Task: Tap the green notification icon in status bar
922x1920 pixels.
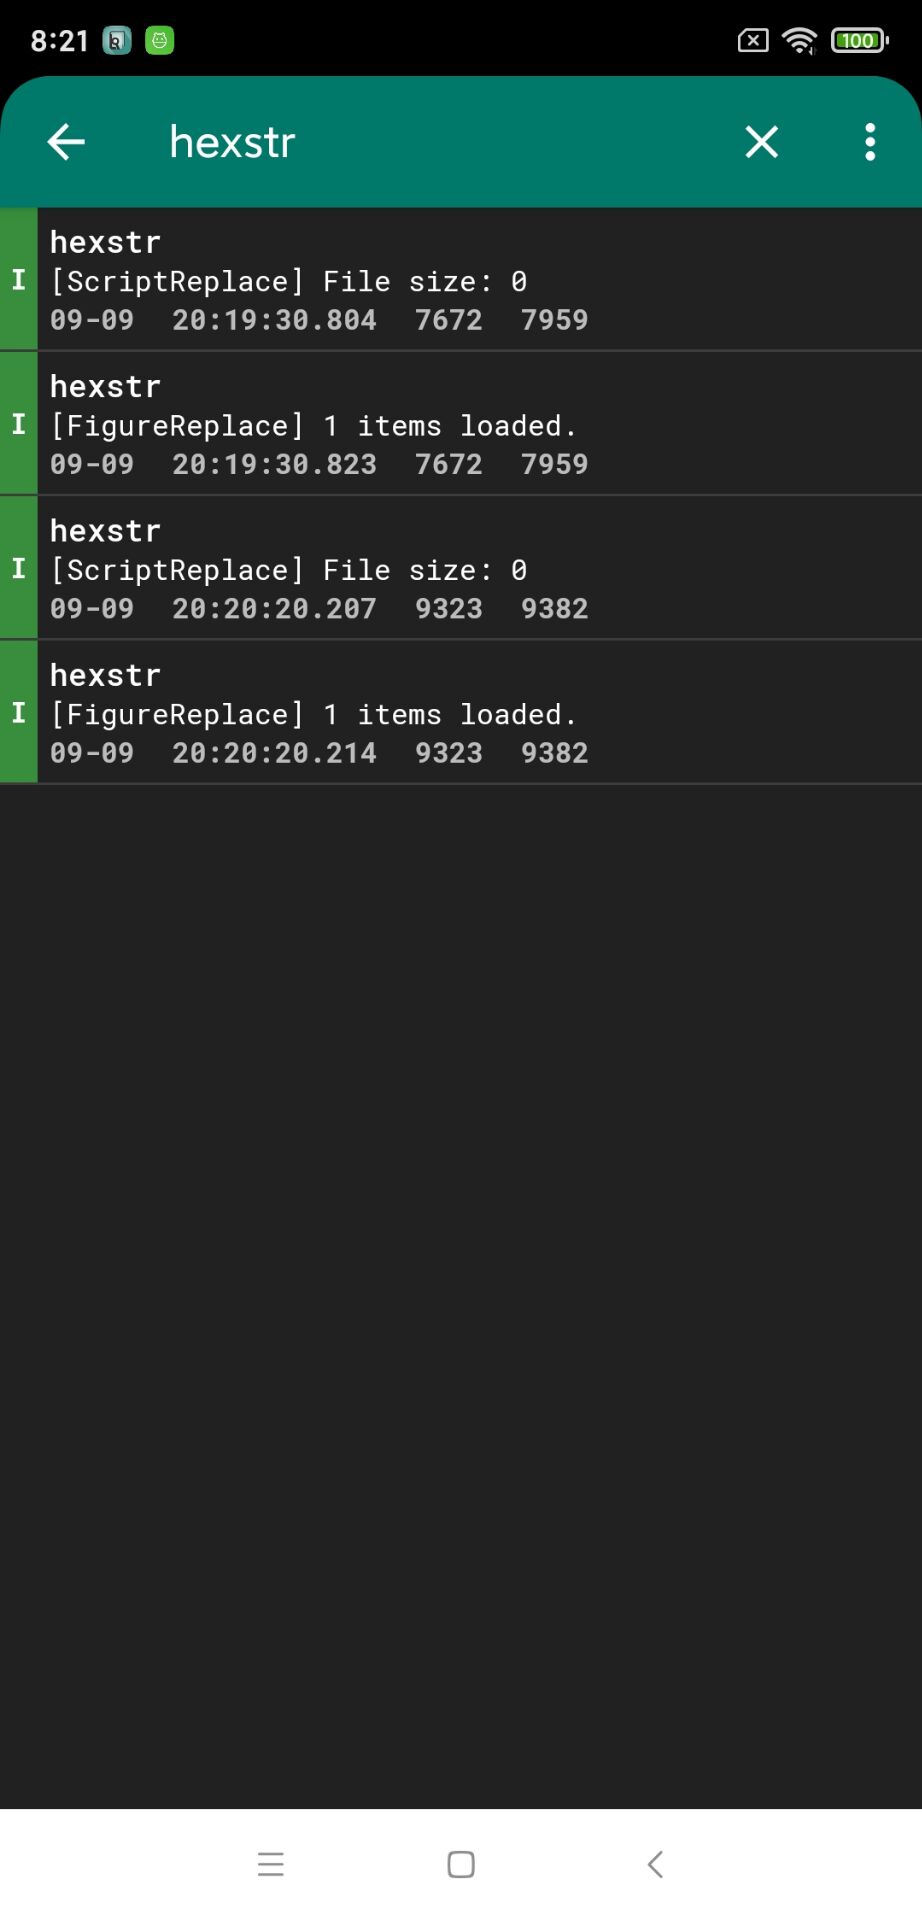Action: tap(160, 41)
